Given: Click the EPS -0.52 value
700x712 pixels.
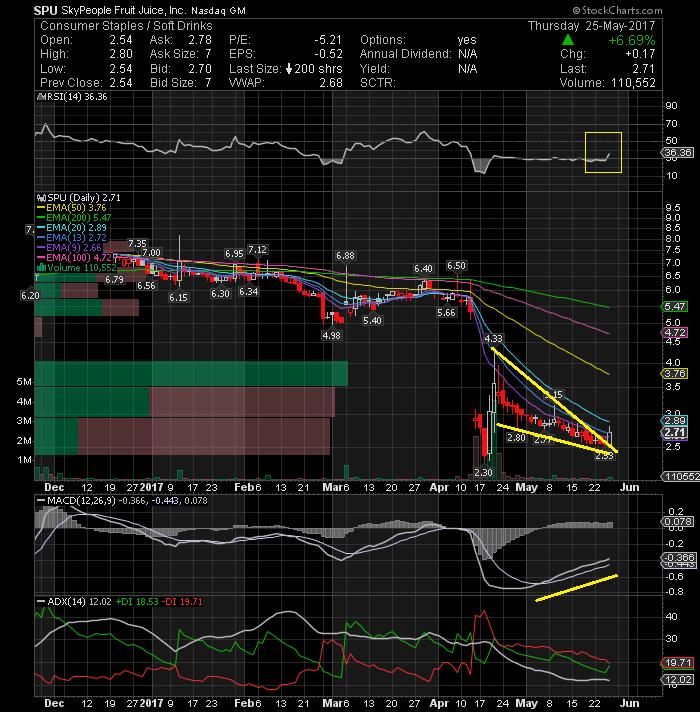Looking at the screenshot, I should 328,54.
